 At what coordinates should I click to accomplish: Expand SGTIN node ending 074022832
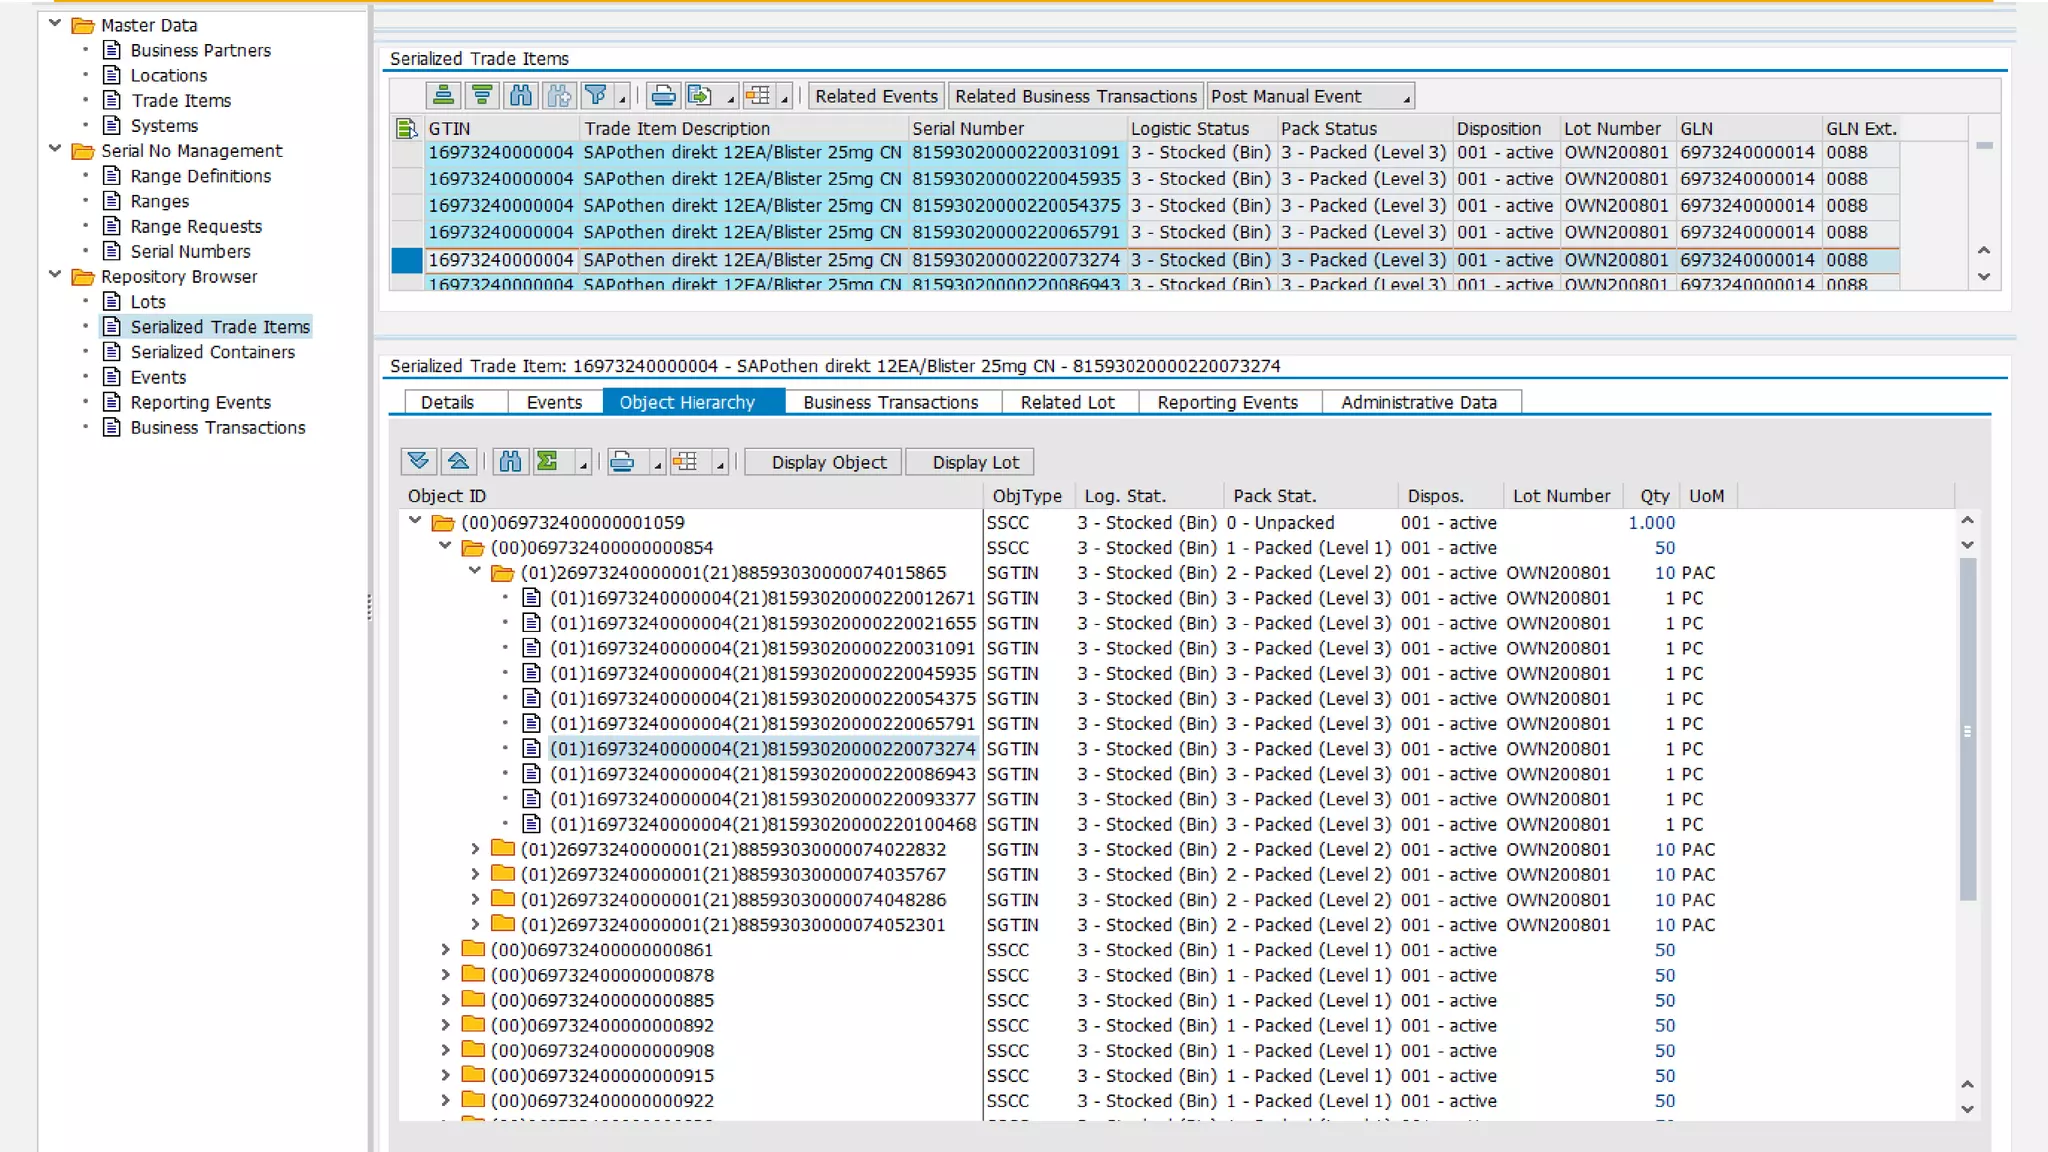point(476,849)
